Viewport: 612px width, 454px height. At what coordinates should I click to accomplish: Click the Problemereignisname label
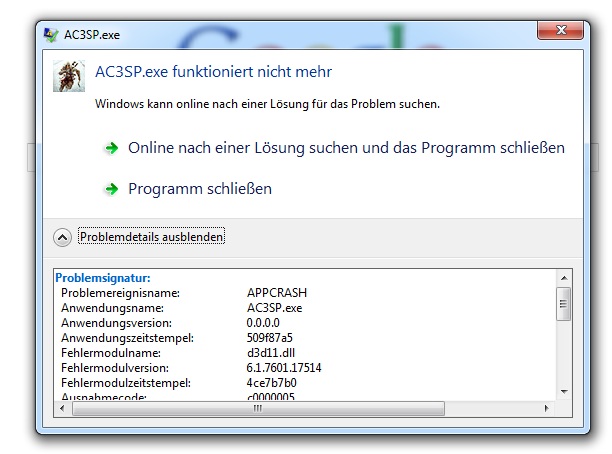120,293
